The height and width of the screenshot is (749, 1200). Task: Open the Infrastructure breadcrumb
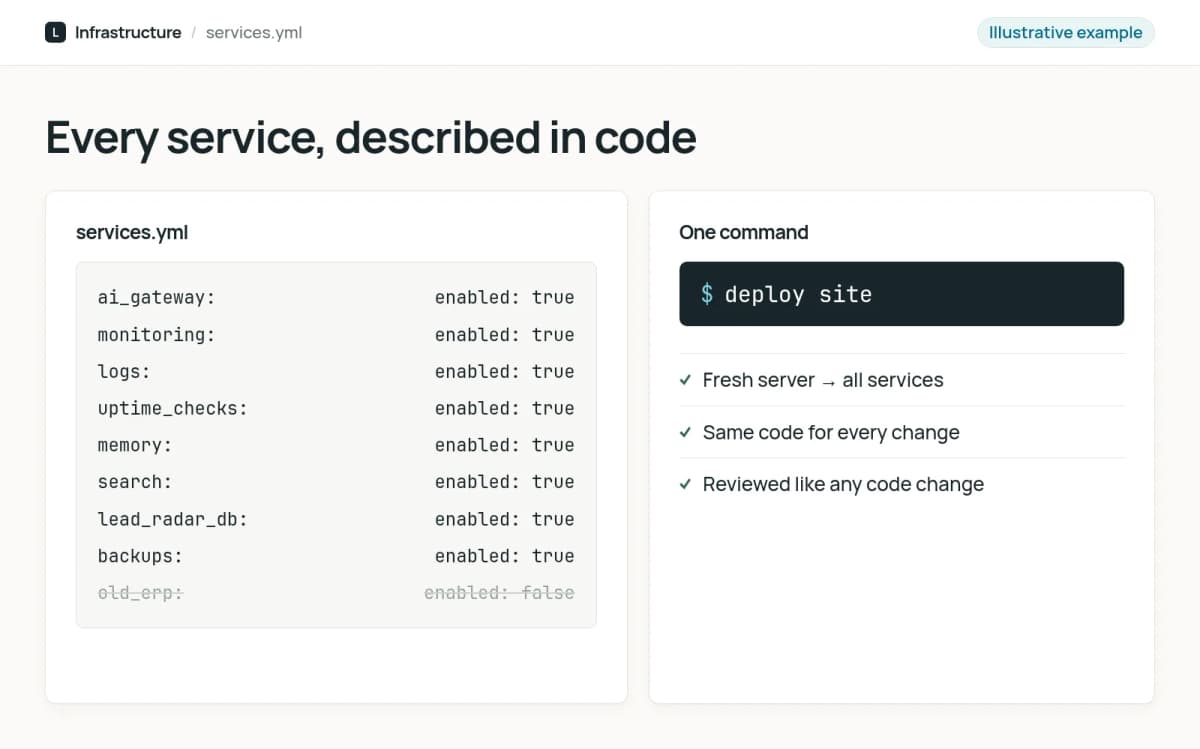[128, 32]
